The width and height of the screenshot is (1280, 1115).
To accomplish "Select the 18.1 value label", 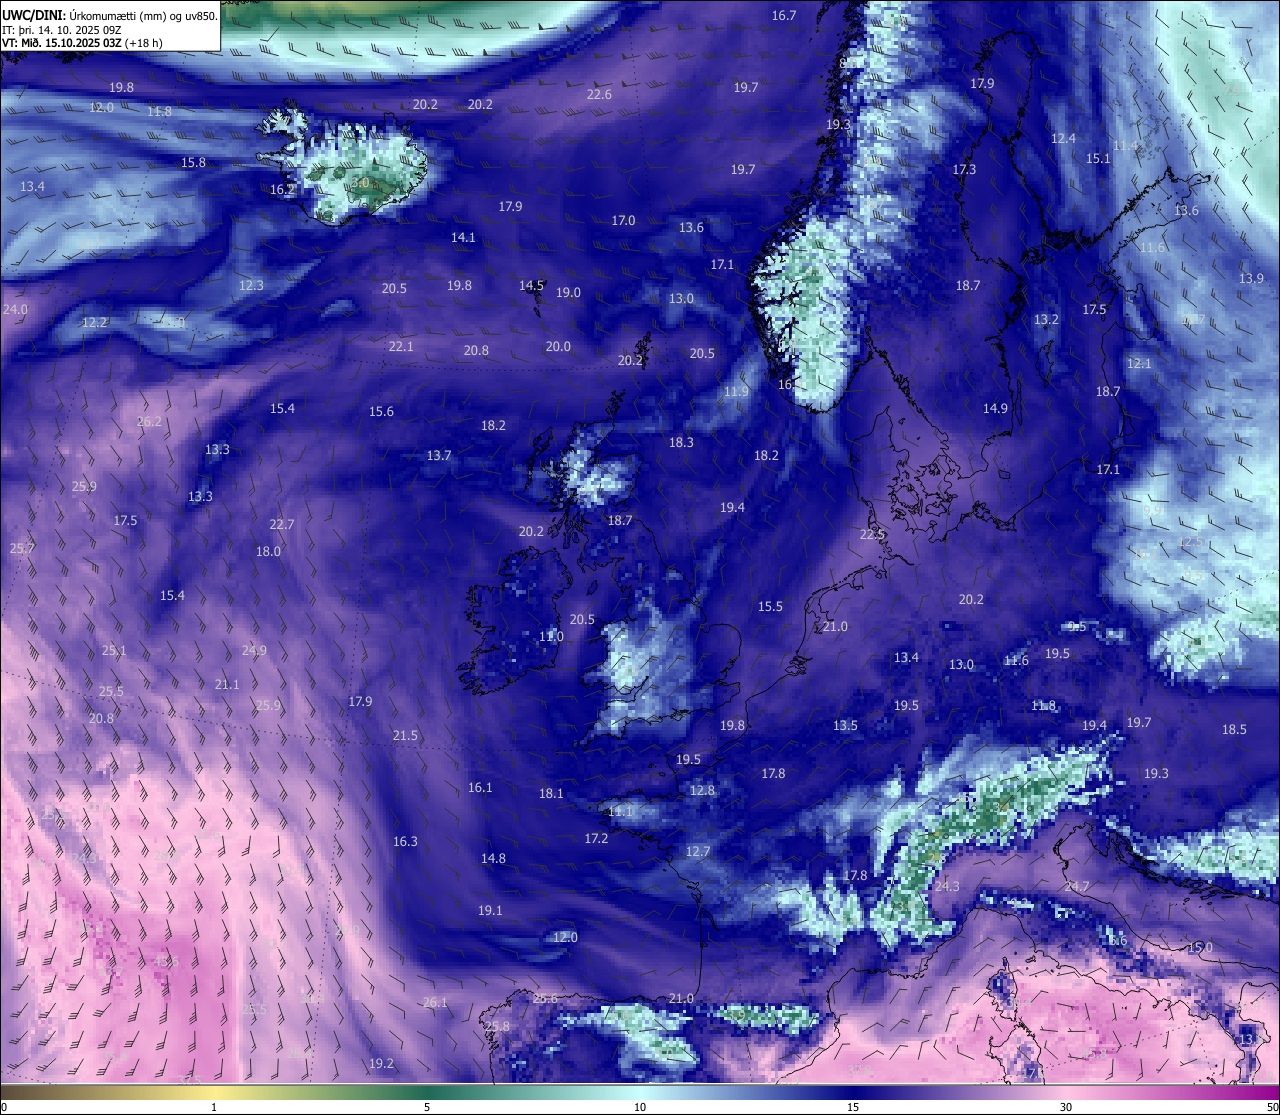I will pos(551,794).
